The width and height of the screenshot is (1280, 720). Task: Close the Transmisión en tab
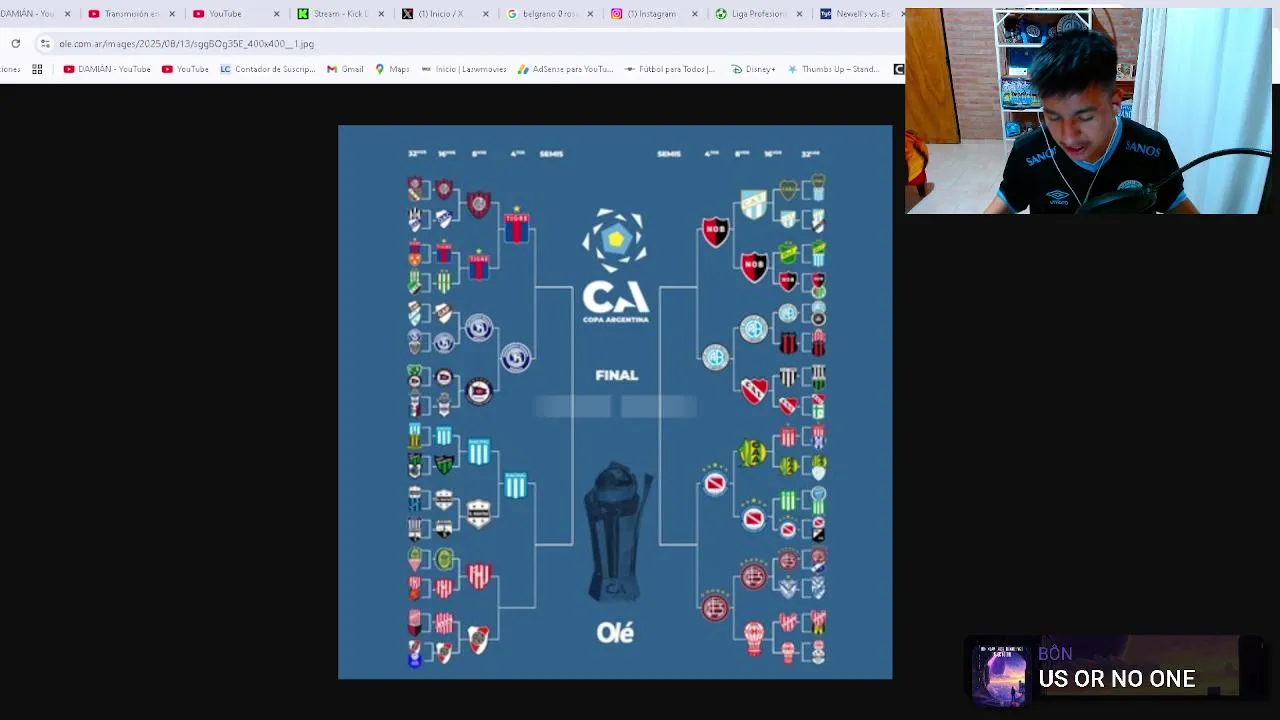point(173,14)
